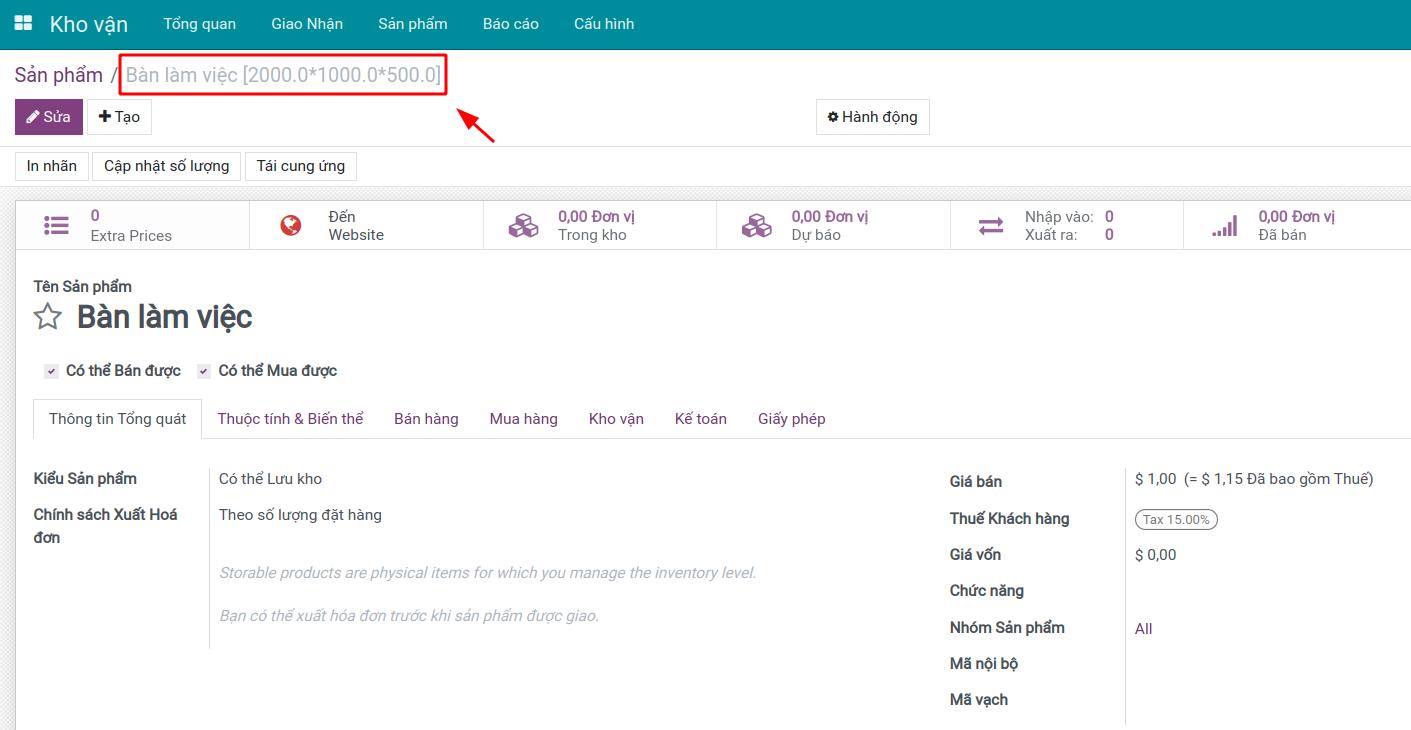The width and height of the screenshot is (1411, 730).
Task: Click the Sửa edit button
Action: coord(48,117)
